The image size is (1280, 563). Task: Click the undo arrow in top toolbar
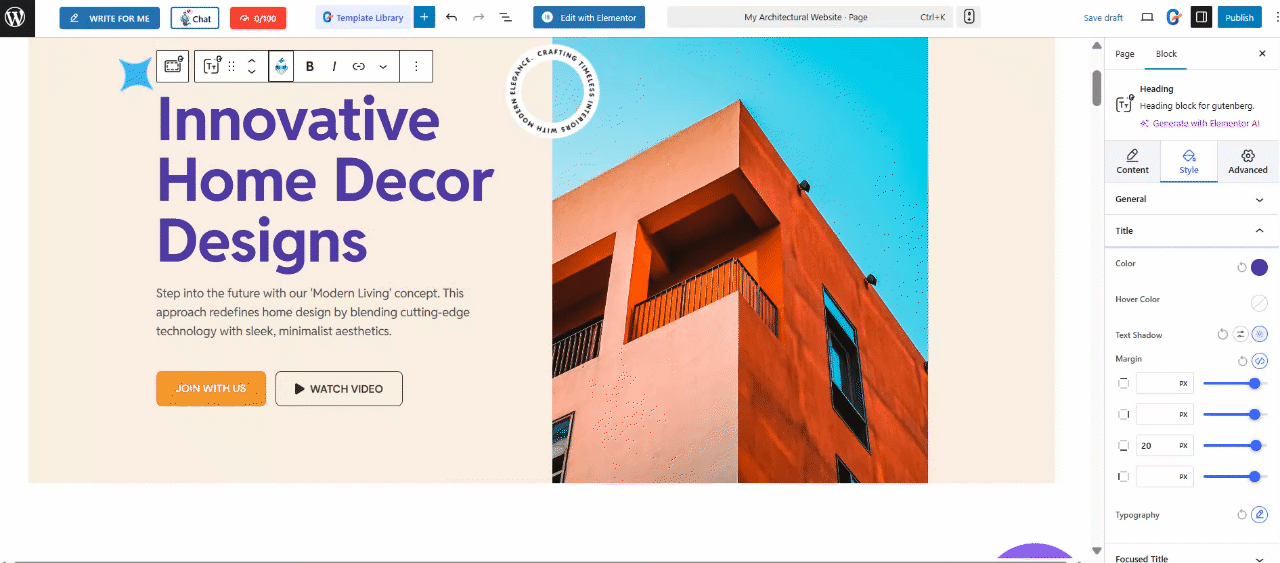point(452,18)
